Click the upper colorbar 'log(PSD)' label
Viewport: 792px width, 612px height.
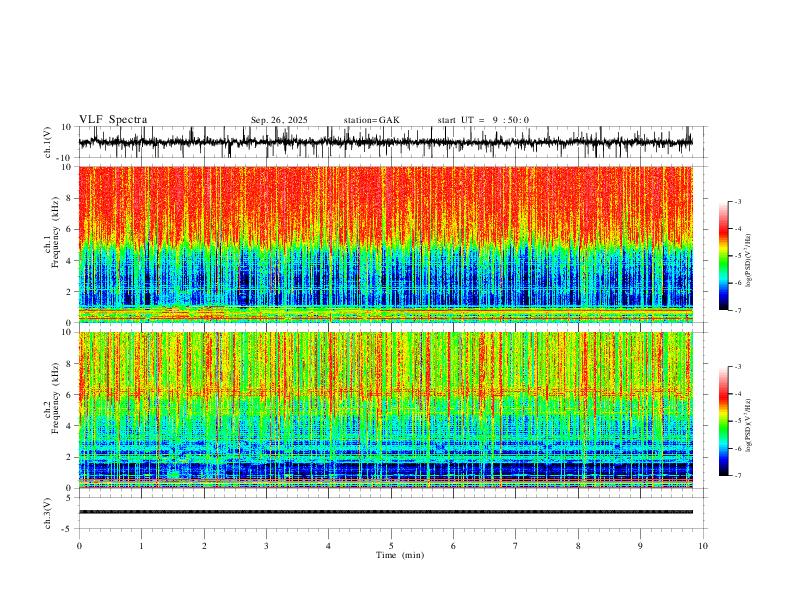click(x=749, y=260)
